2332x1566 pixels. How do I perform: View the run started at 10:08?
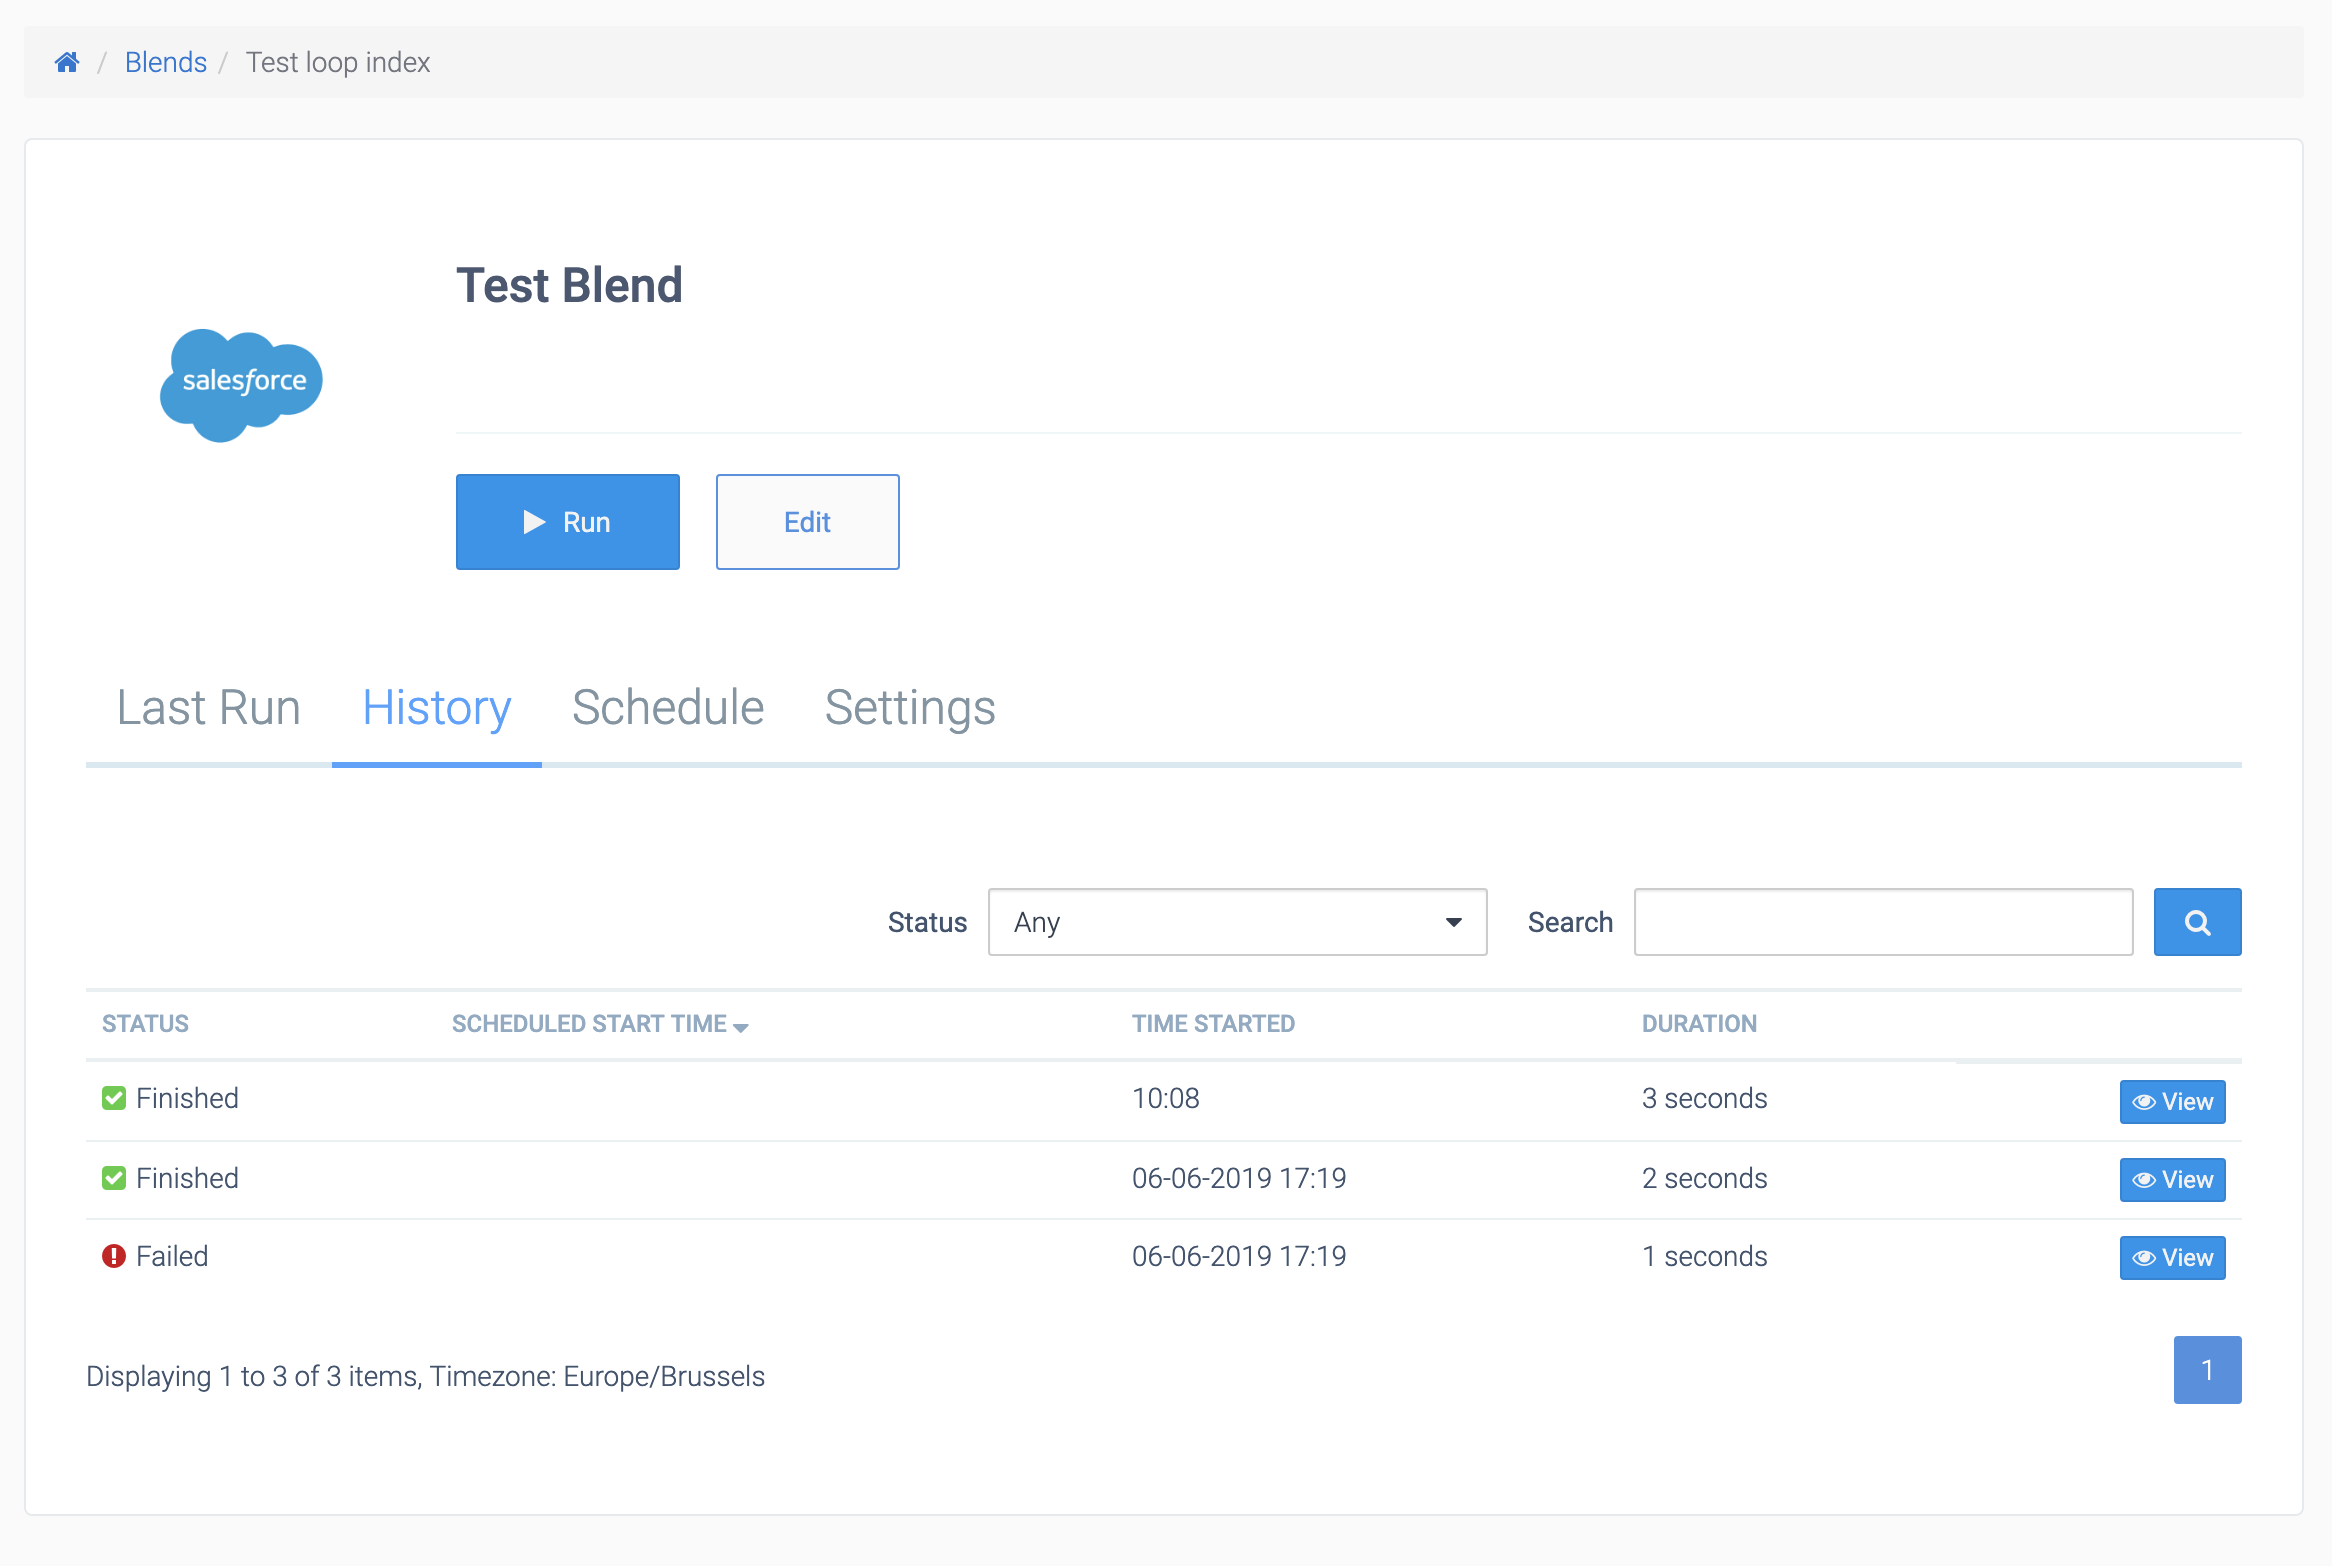[x=2173, y=1102]
